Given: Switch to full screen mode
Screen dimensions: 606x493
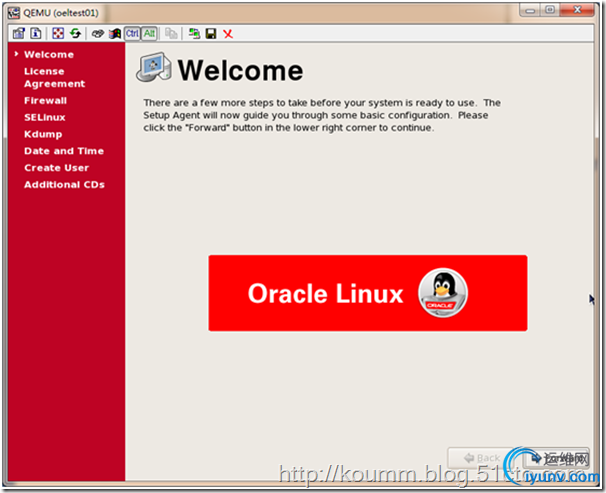Looking at the screenshot, I should (58, 34).
